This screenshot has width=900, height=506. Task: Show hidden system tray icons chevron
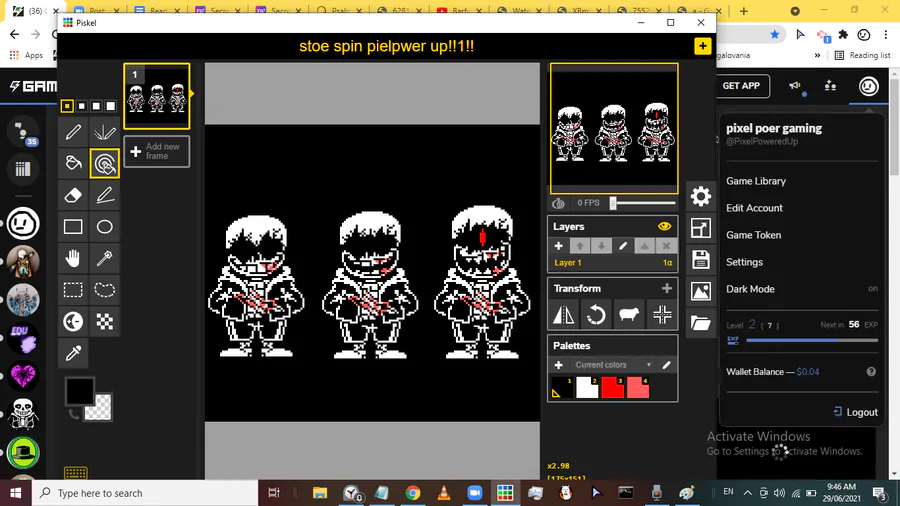click(x=747, y=493)
